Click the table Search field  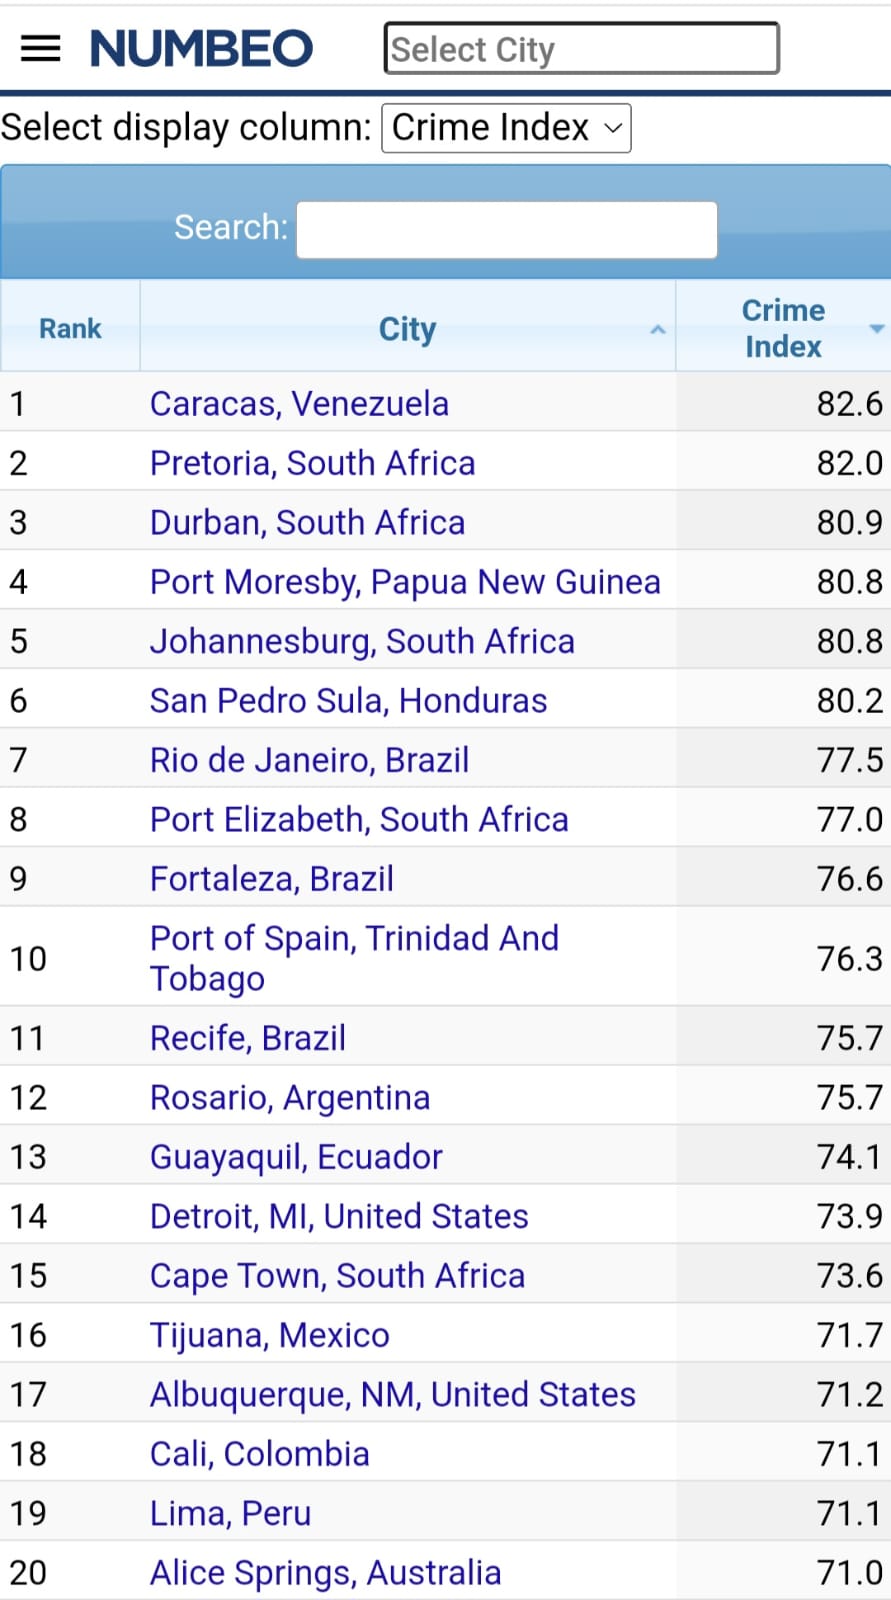[506, 229]
